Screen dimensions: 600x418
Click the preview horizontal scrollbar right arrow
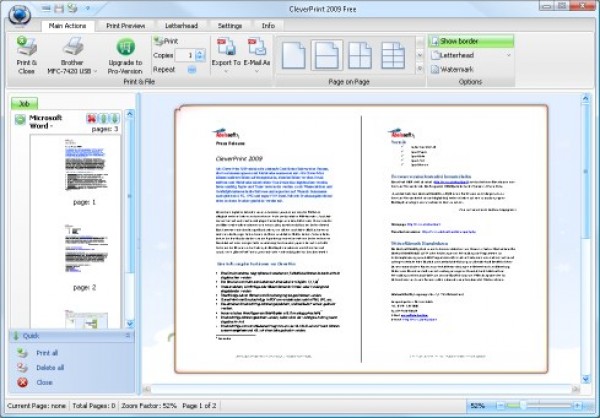point(576,389)
